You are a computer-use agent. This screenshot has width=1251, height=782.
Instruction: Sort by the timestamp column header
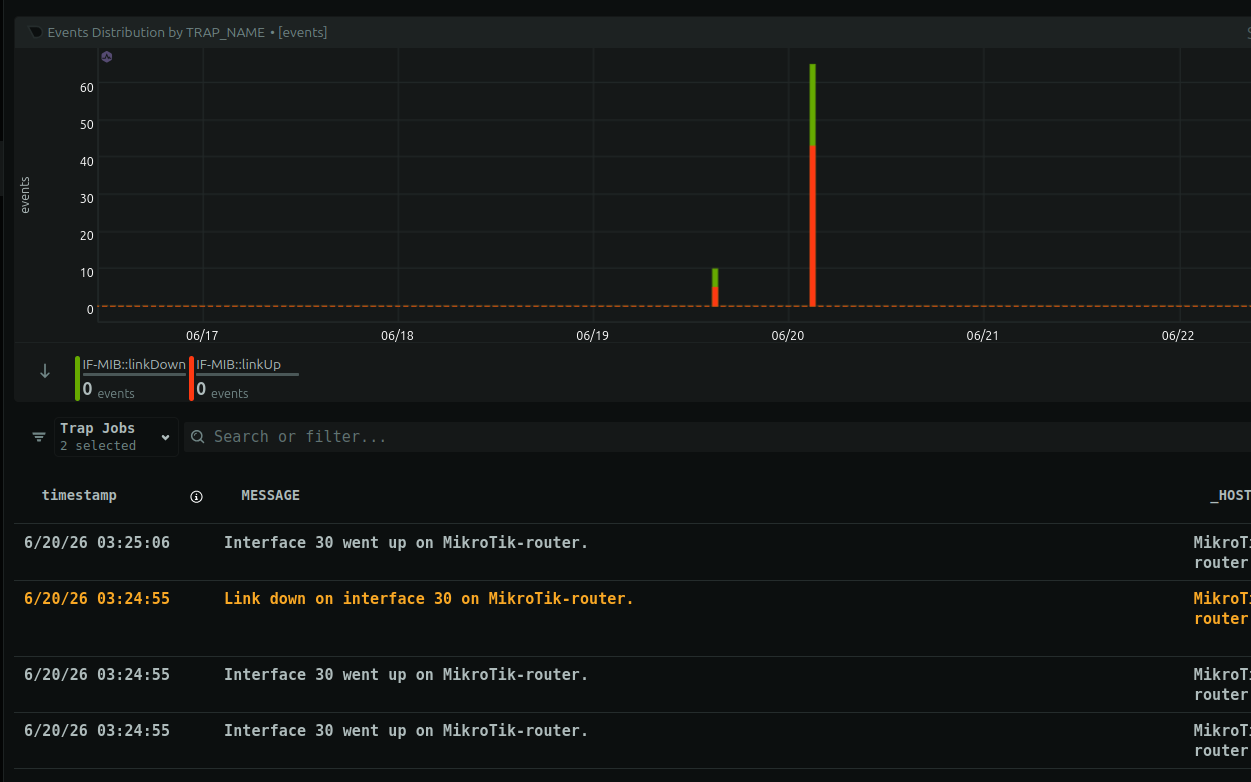(79, 495)
